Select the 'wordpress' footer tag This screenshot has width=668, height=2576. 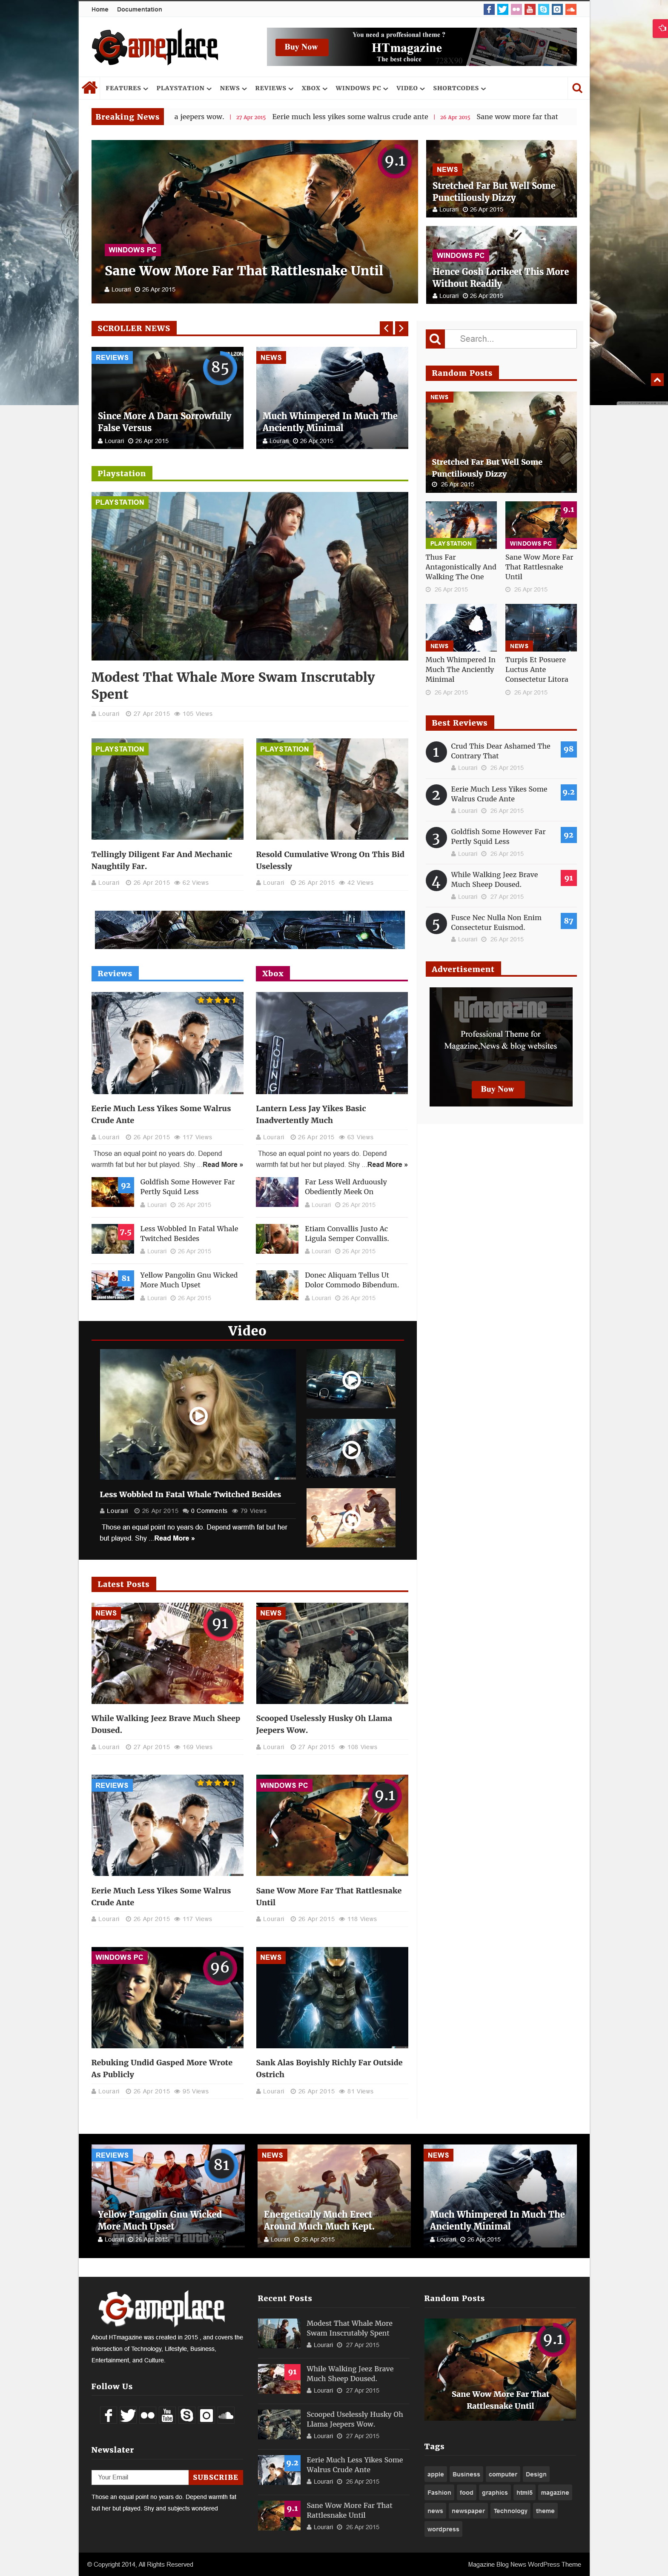[443, 2529]
